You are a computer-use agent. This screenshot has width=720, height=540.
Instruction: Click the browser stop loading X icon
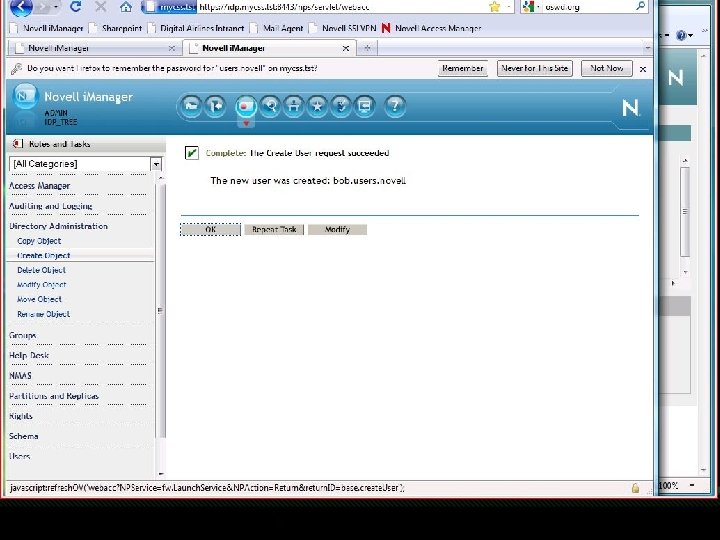(x=101, y=6)
